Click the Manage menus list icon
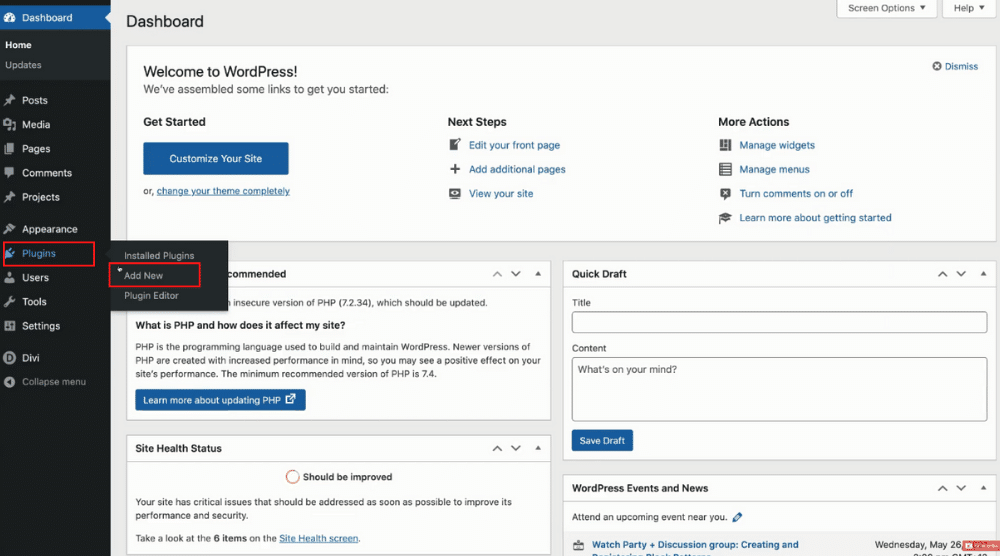The width and height of the screenshot is (1000, 556). click(x=725, y=169)
